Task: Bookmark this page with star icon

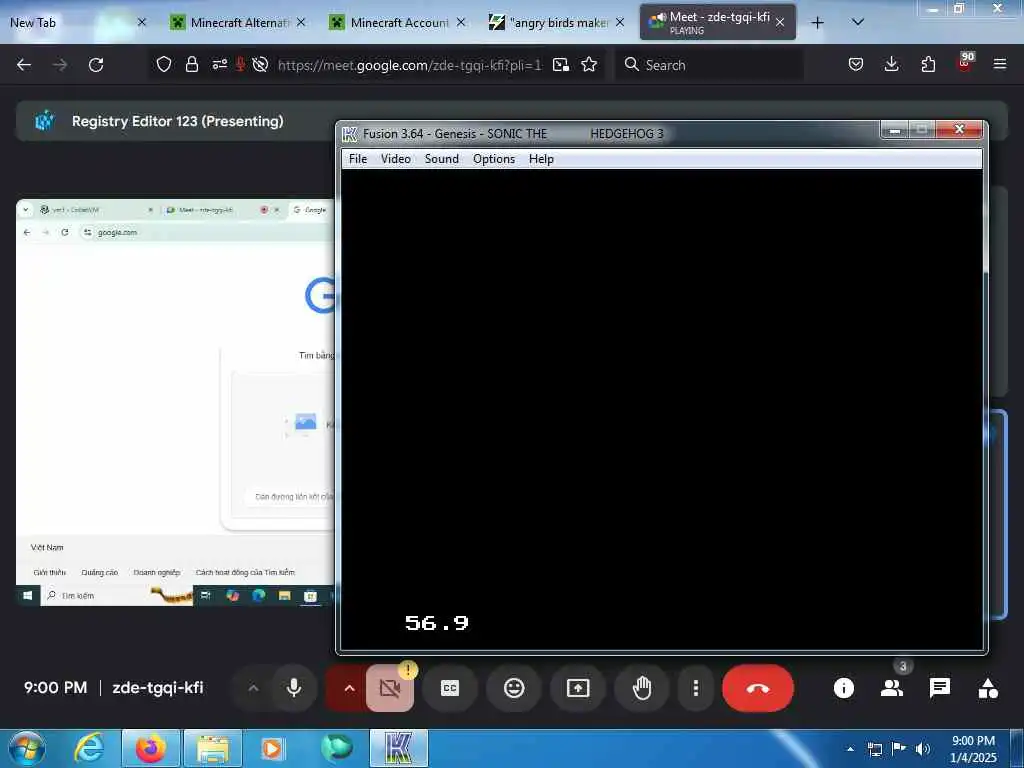Action: pos(589,64)
